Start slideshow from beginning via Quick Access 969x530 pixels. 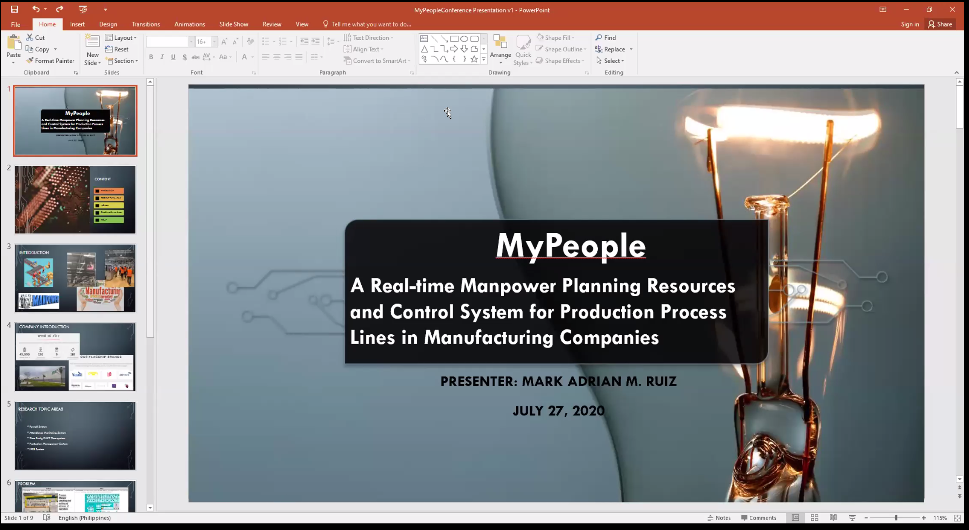tap(83, 9)
